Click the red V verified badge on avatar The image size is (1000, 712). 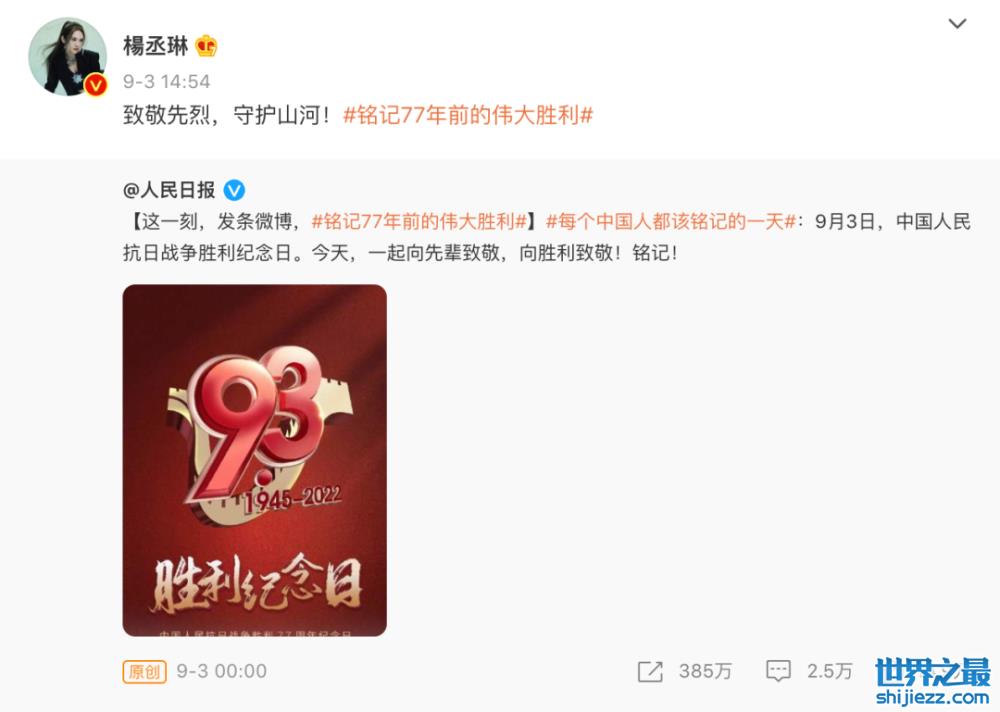tap(96, 85)
